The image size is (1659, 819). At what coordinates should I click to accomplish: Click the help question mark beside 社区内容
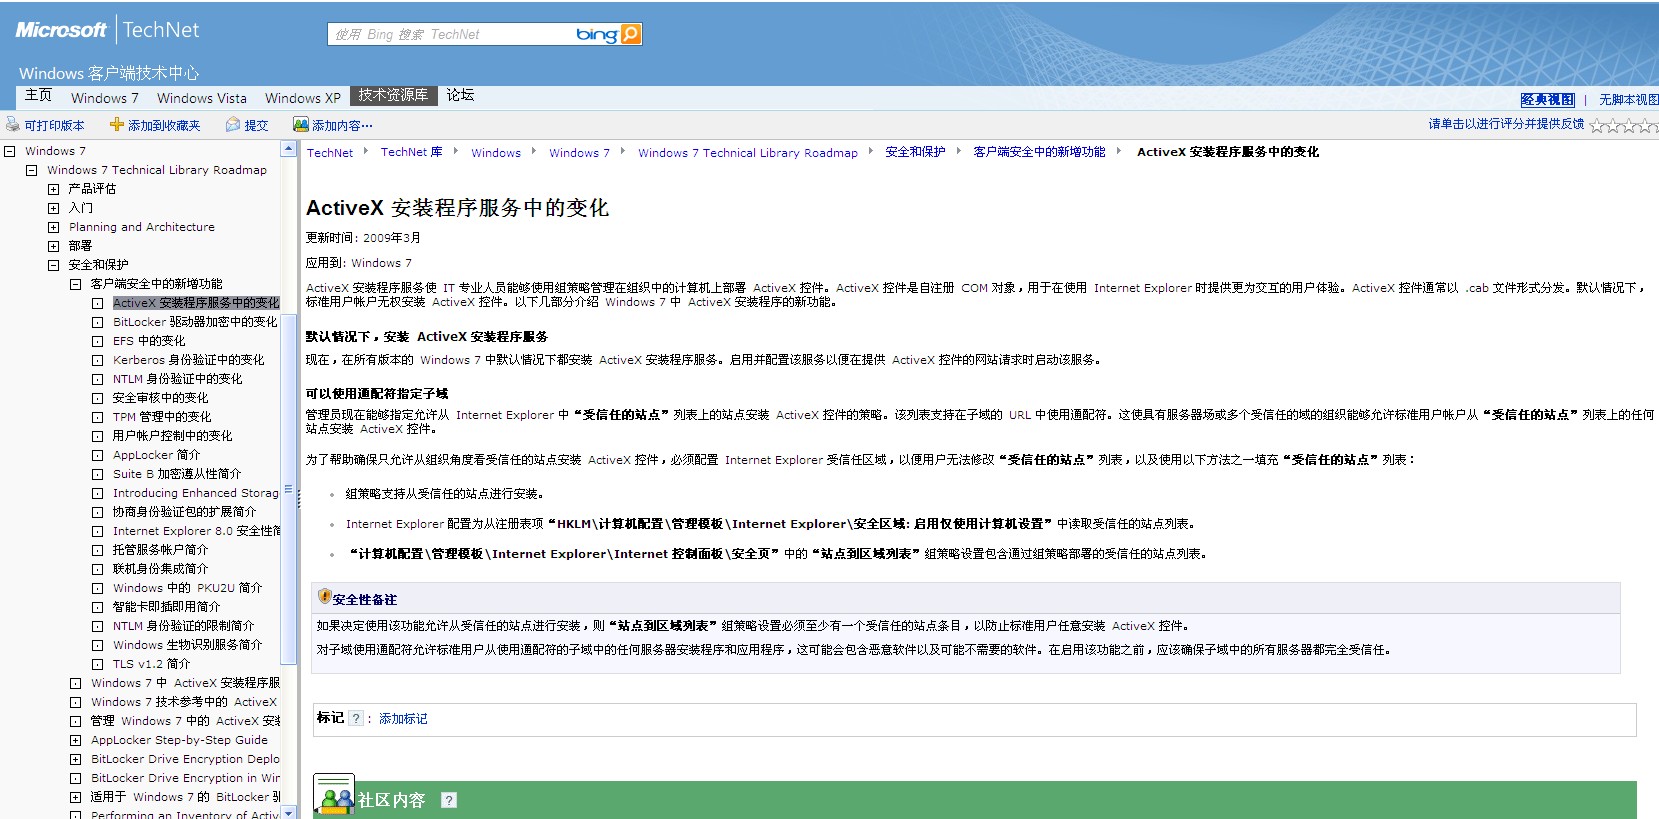click(x=449, y=800)
